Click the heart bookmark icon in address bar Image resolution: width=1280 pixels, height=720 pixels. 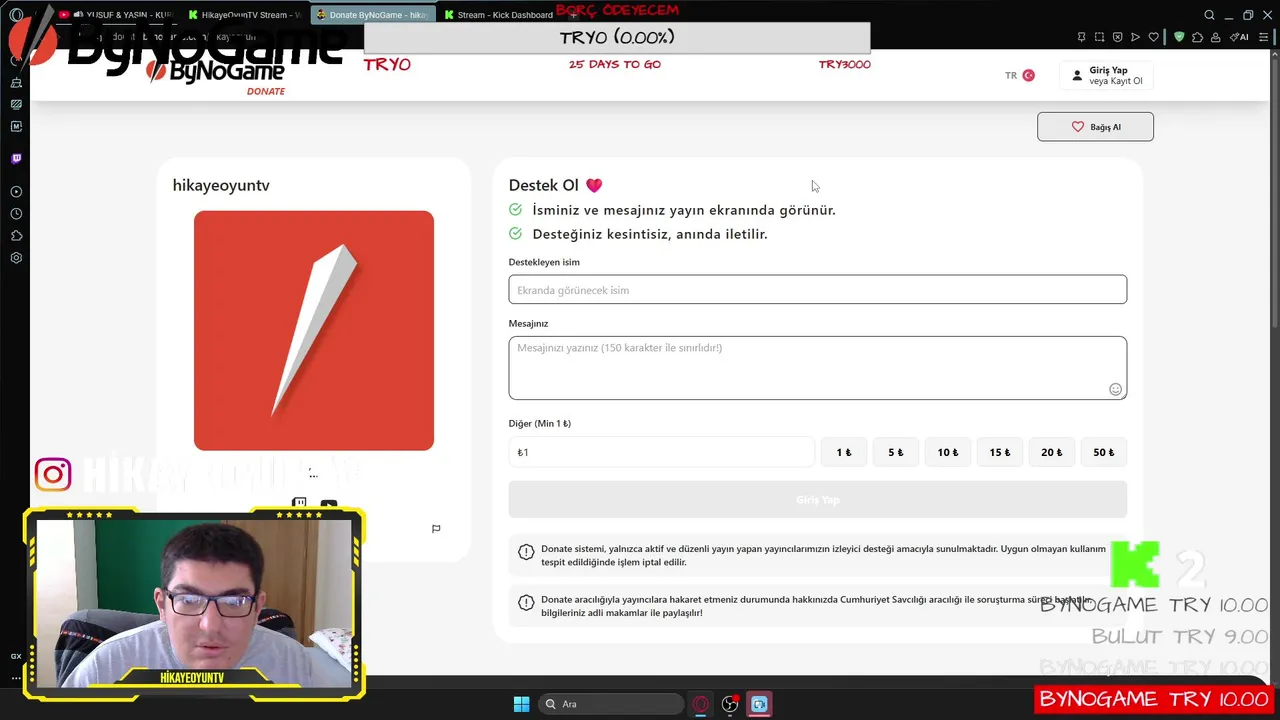[1153, 37]
